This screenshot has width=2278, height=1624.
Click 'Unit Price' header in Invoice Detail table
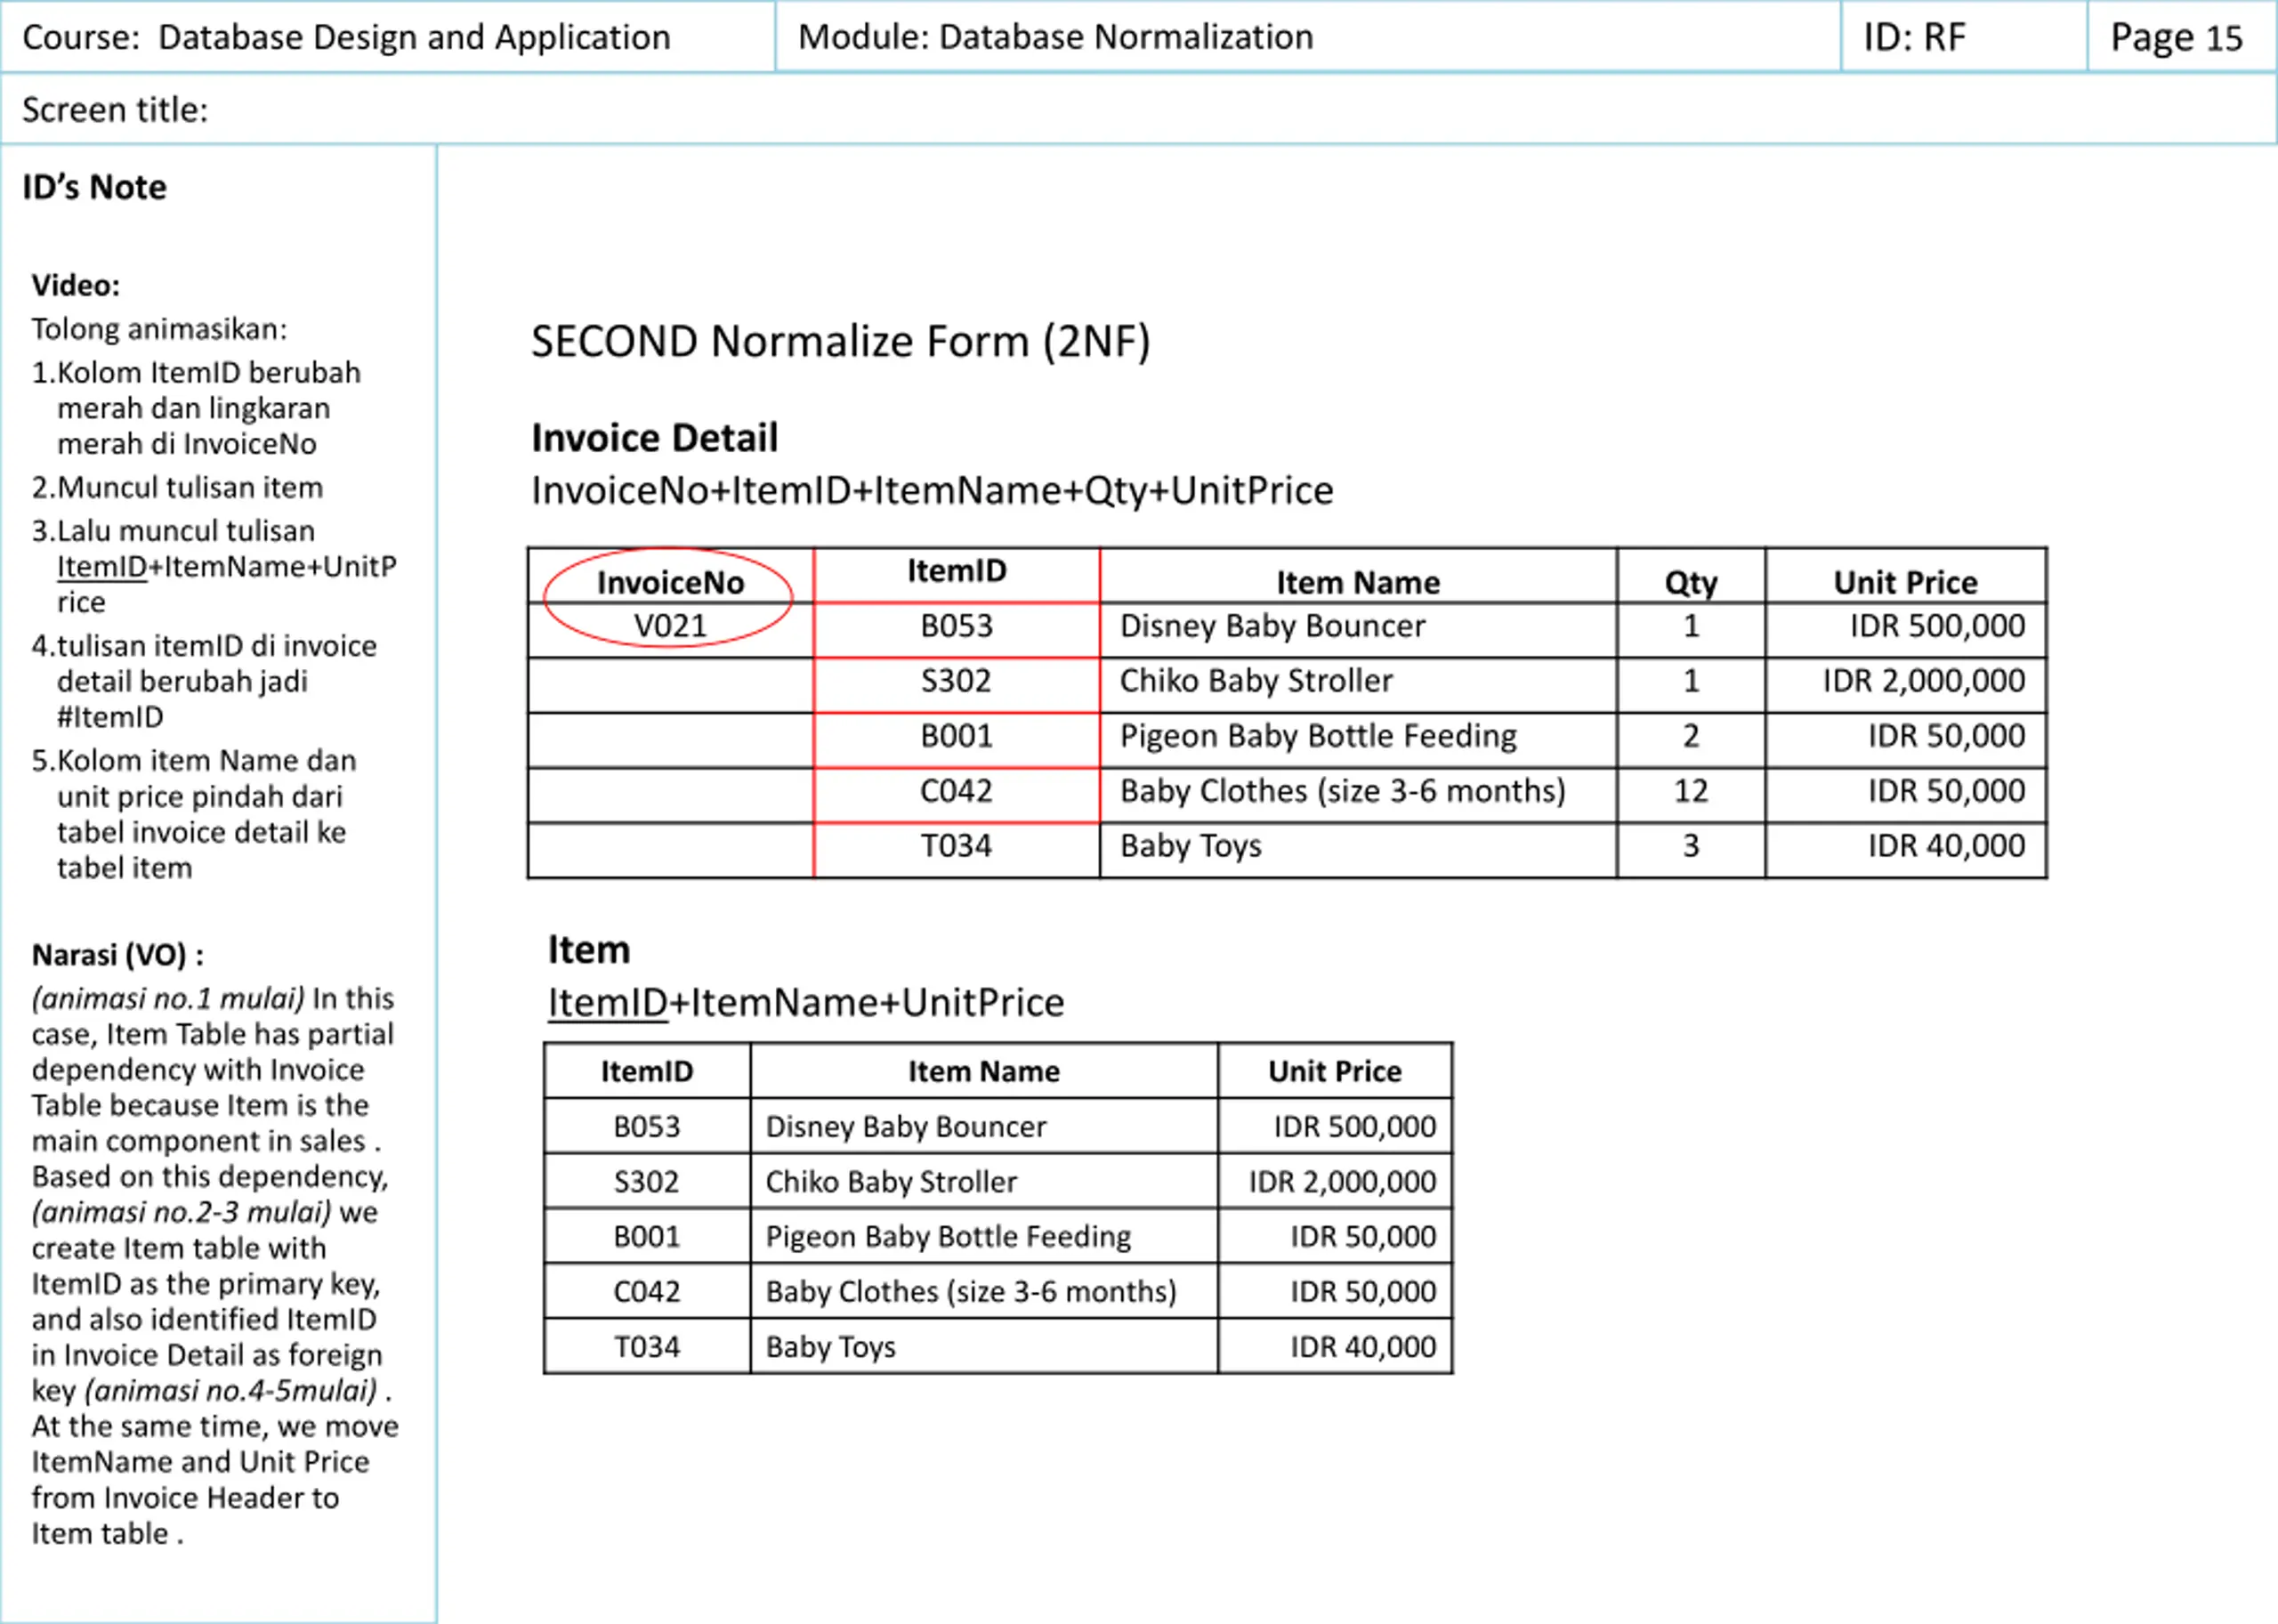[1905, 582]
